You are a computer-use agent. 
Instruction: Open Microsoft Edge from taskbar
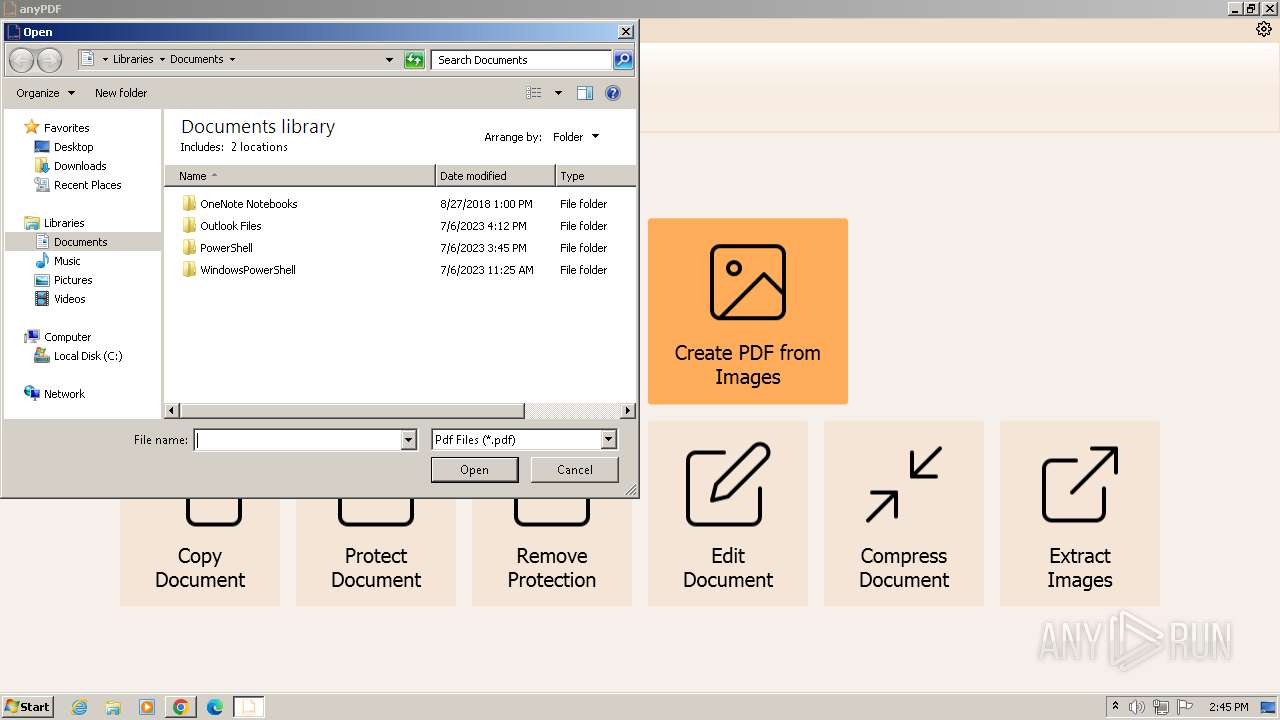click(x=215, y=707)
